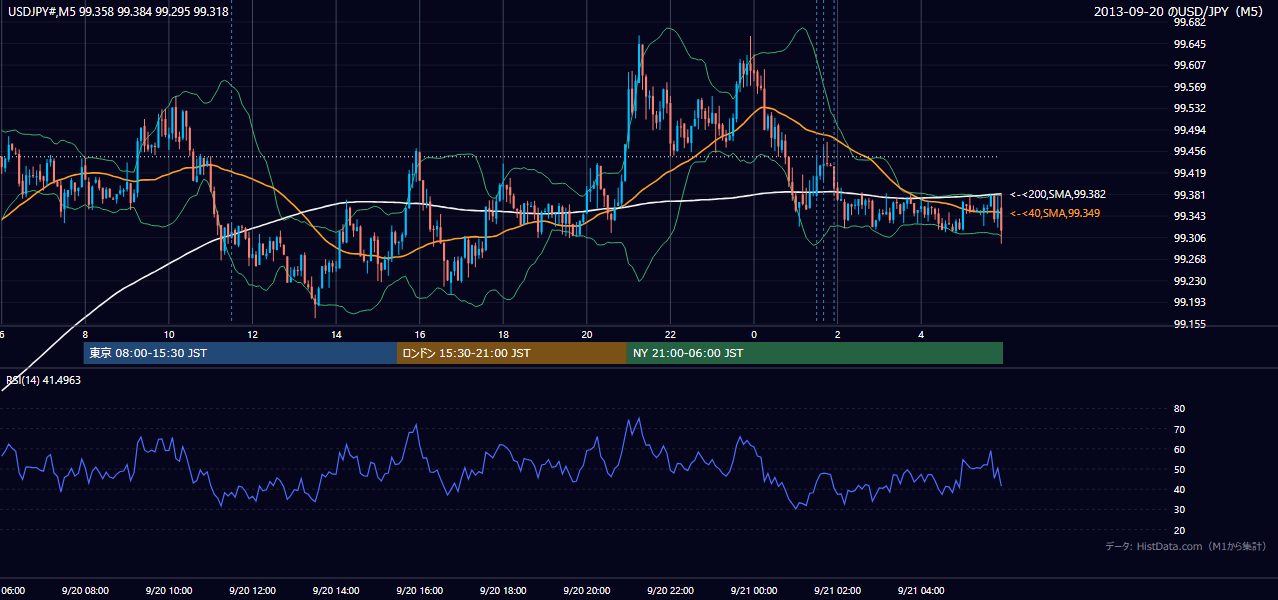Click the bottom timestamp 9/20 08:00
1278x600 pixels.
tap(85, 591)
